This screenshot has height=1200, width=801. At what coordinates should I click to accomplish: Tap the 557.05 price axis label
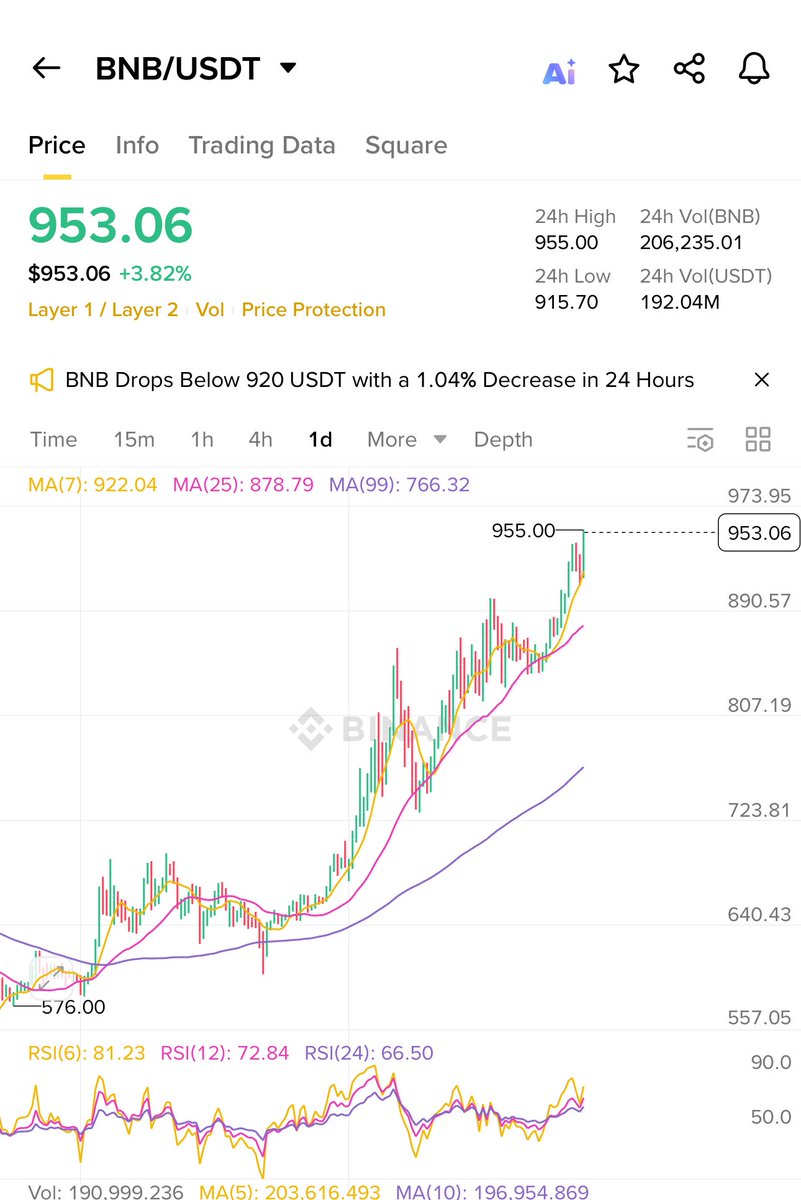760,1018
